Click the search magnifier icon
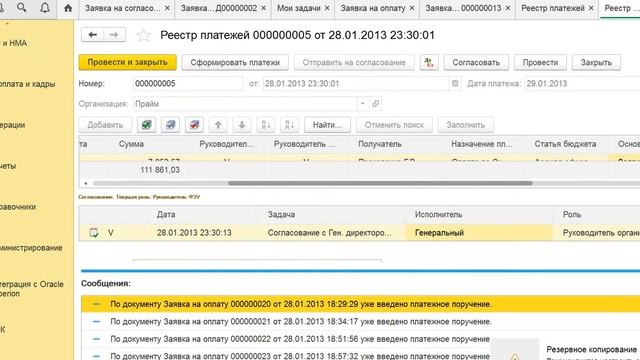The width and height of the screenshot is (640, 360). (x=22, y=7)
